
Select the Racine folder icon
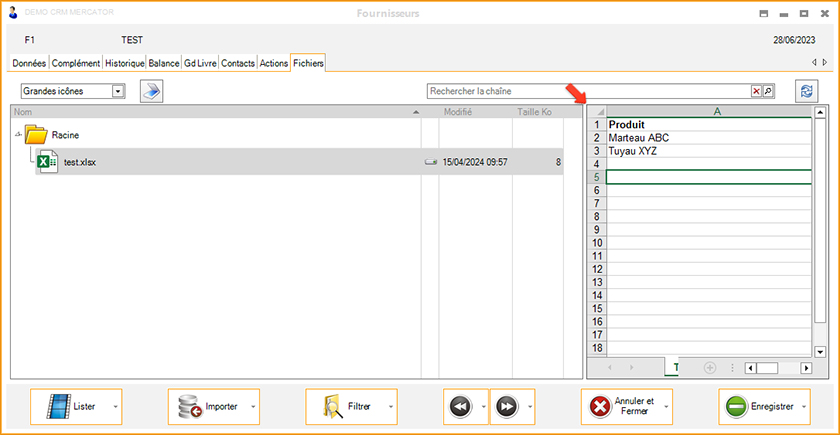[x=36, y=134]
